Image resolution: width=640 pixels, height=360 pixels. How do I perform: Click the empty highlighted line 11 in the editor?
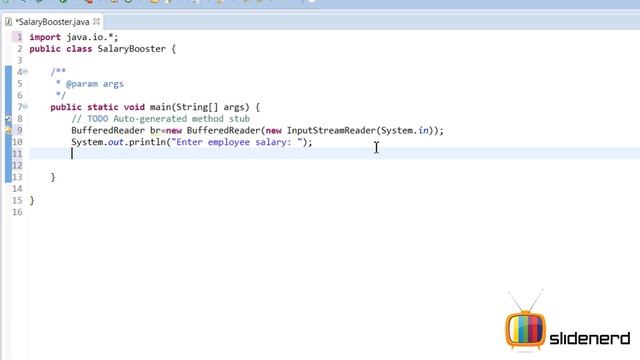click(x=334, y=154)
